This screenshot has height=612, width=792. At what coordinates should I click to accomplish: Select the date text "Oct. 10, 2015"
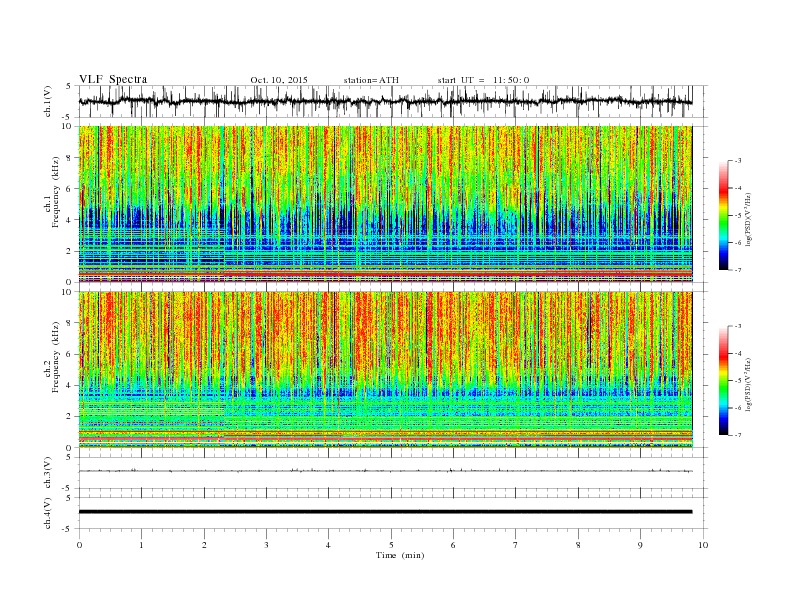click(x=279, y=80)
